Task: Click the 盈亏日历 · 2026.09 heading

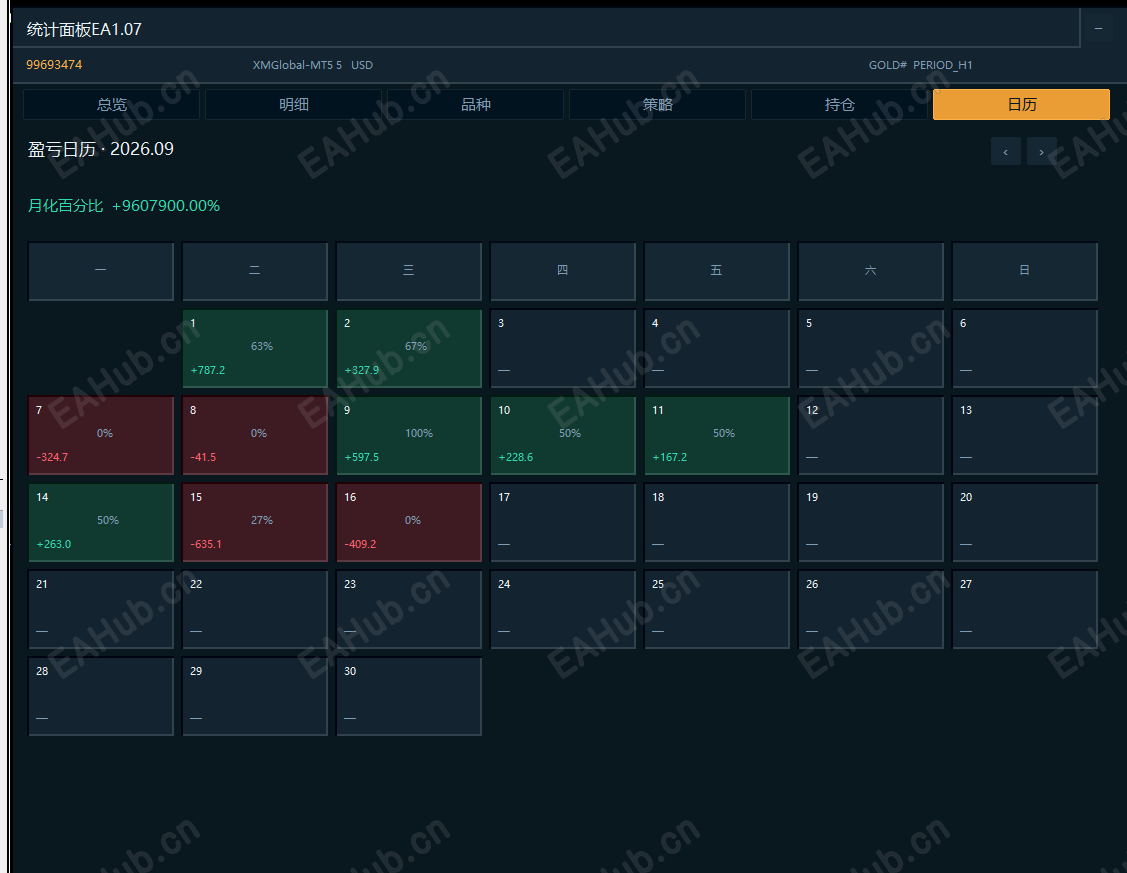Action: coord(101,149)
